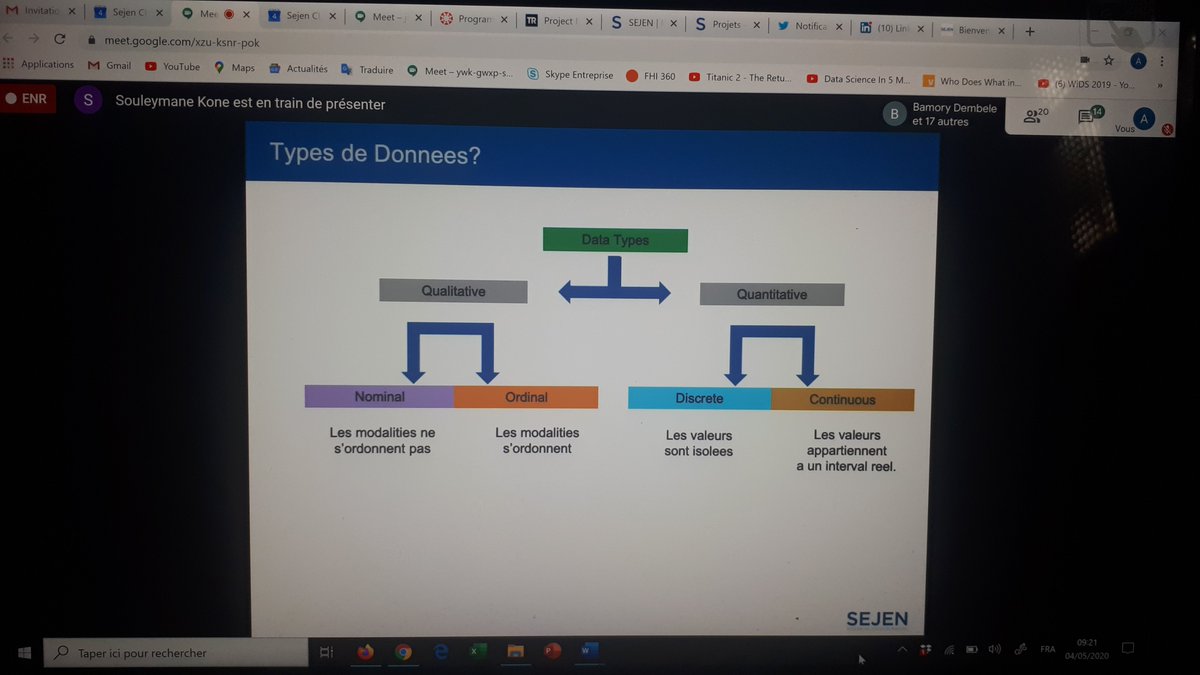Open the Windows notification center icon
The width and height of the screenshot is (1200, 675).
click(x=1127, y=647)
